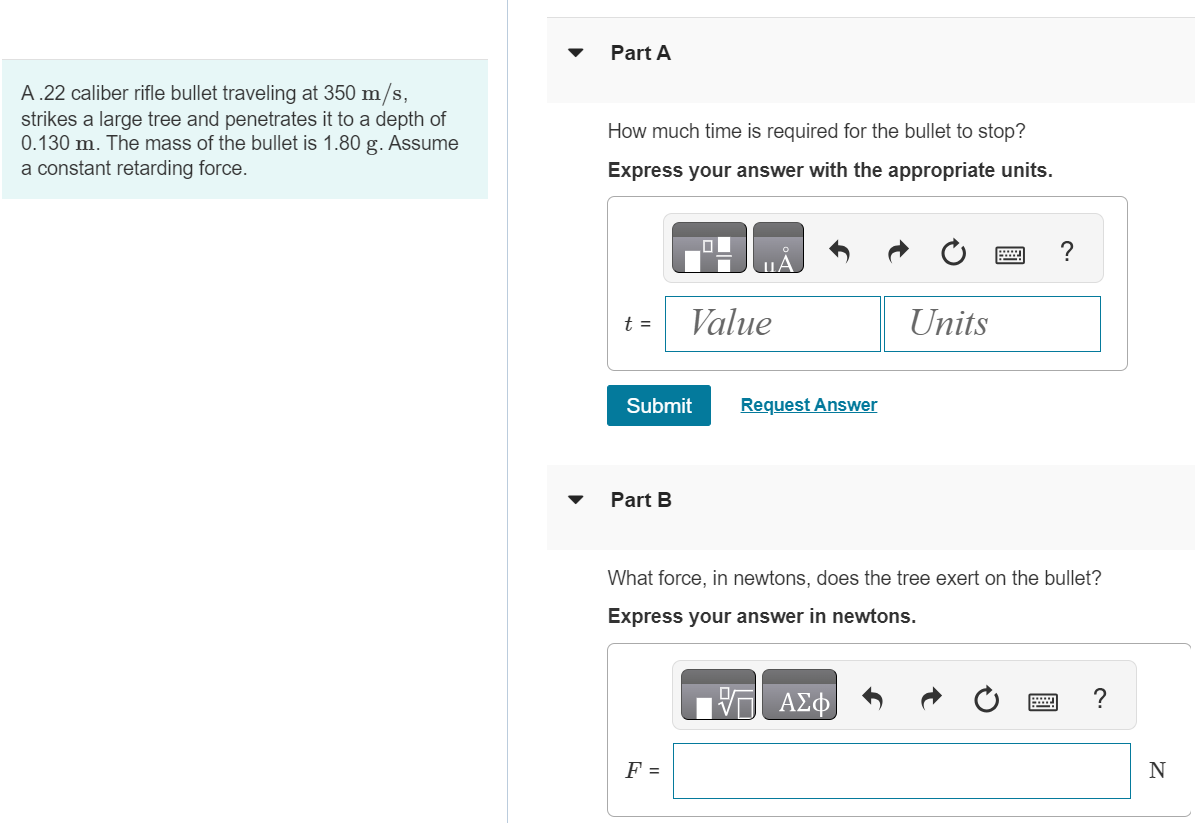Reset the Part A answer field

point(953,251)
